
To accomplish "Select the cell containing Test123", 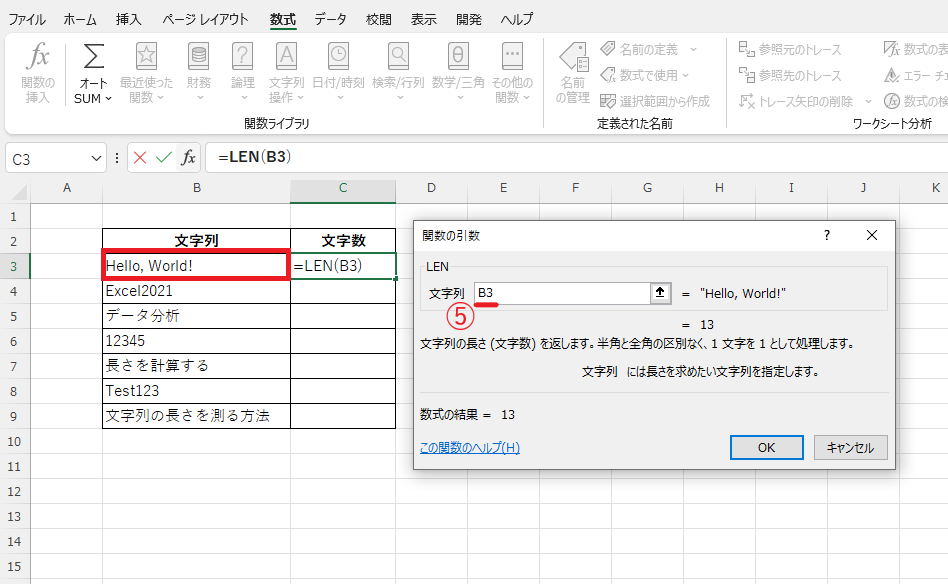I will [x=196, y=391].
